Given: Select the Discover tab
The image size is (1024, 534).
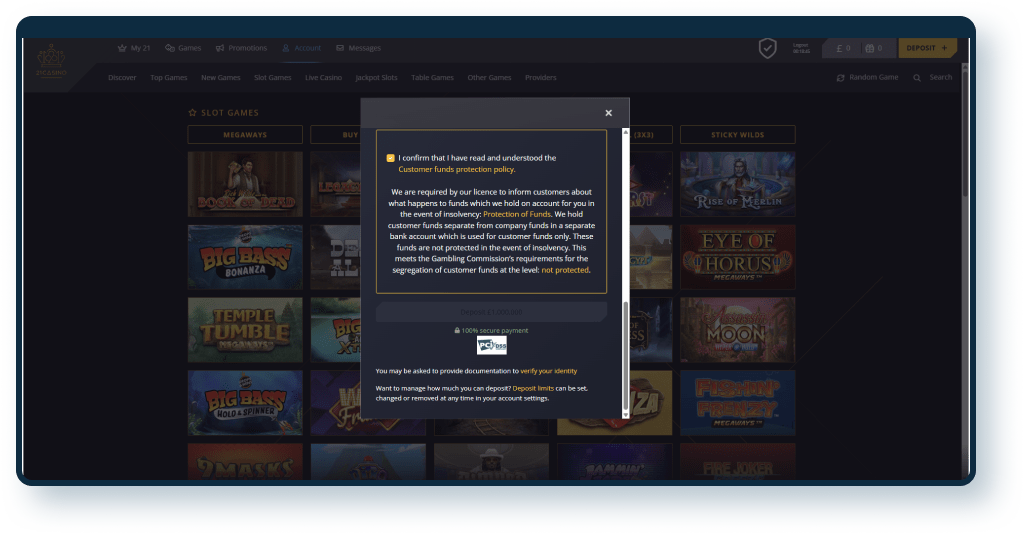Looking at the screenshot, I should click(x=122, y=78).
